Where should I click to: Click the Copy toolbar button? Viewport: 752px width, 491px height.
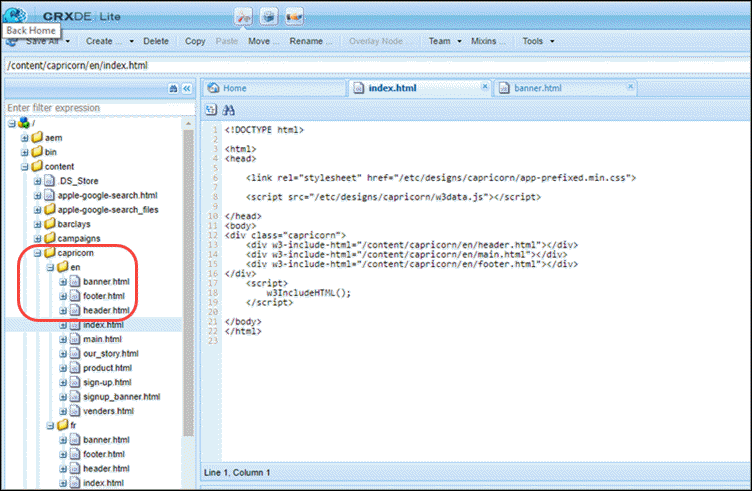tap(195, 41)
